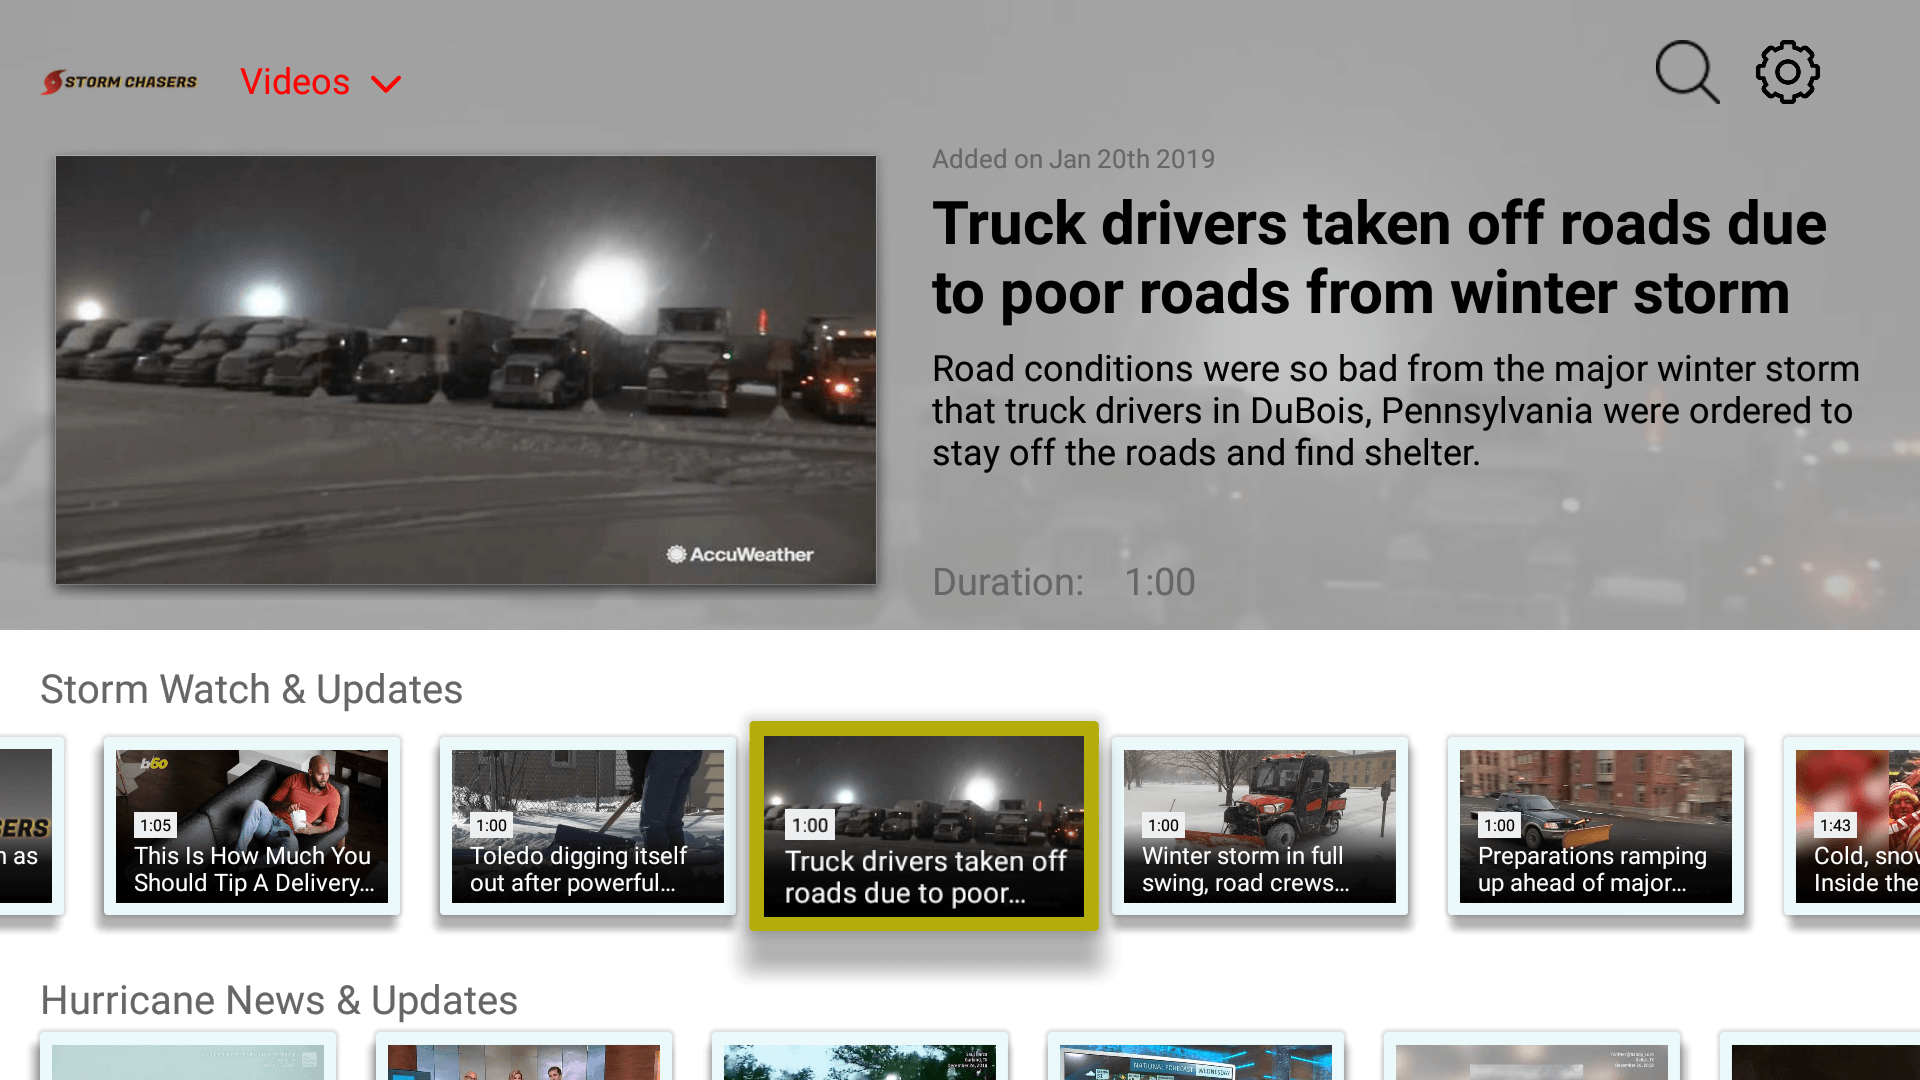Expand the Videos dropdown menu

320,81
